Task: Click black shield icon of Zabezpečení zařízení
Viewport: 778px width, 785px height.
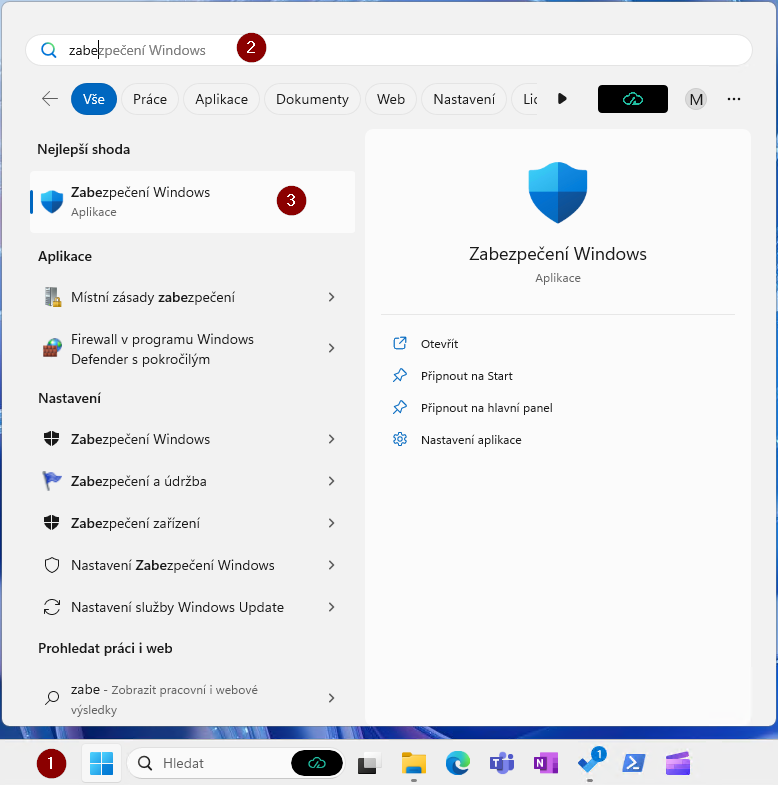Action: tap(52, 523)
